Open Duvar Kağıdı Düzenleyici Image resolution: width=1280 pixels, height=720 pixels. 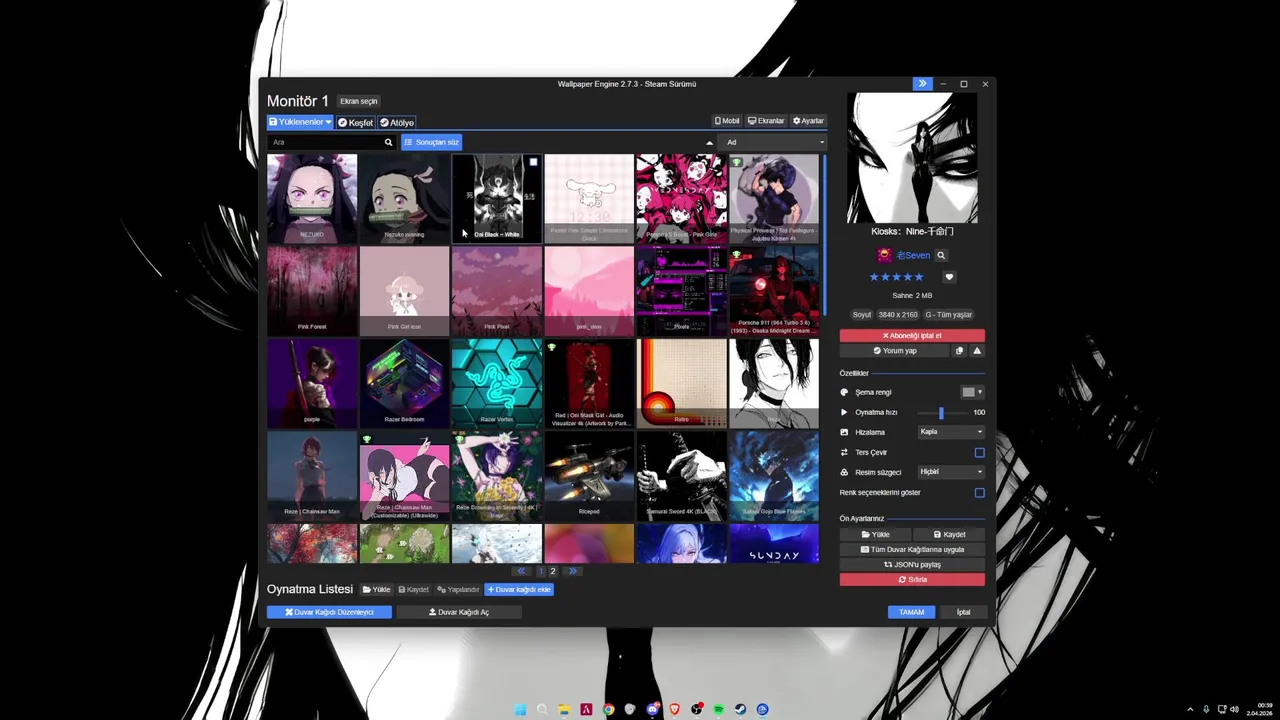(329, 612)
